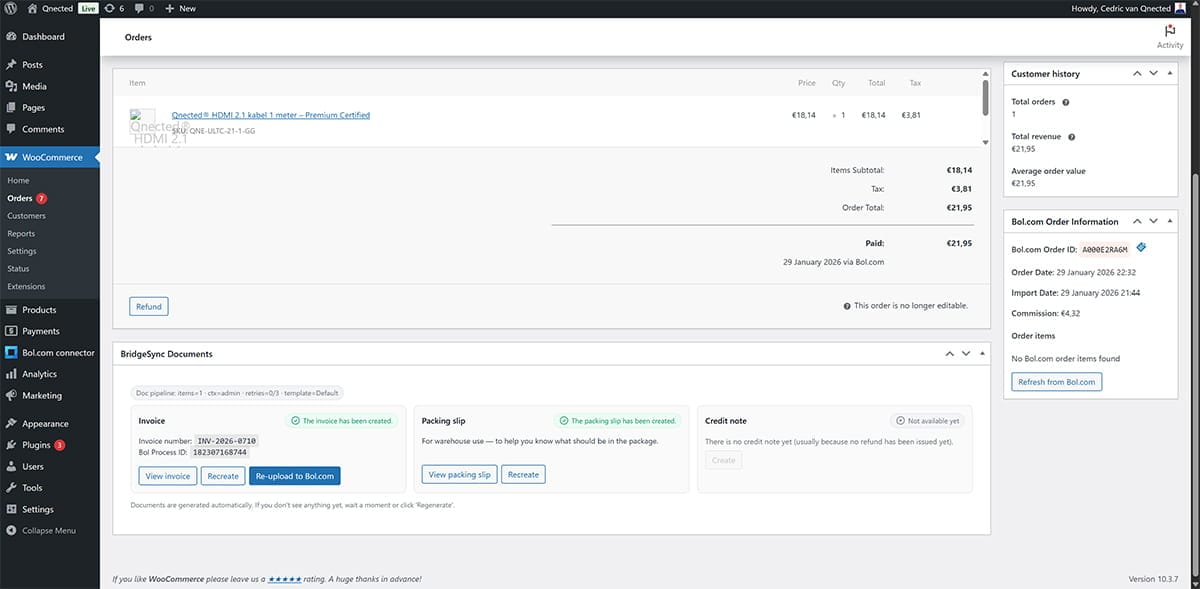Open comments via the speech bubble icon
This screenshot has height=589, width=1200.
[x=140, y=8]
